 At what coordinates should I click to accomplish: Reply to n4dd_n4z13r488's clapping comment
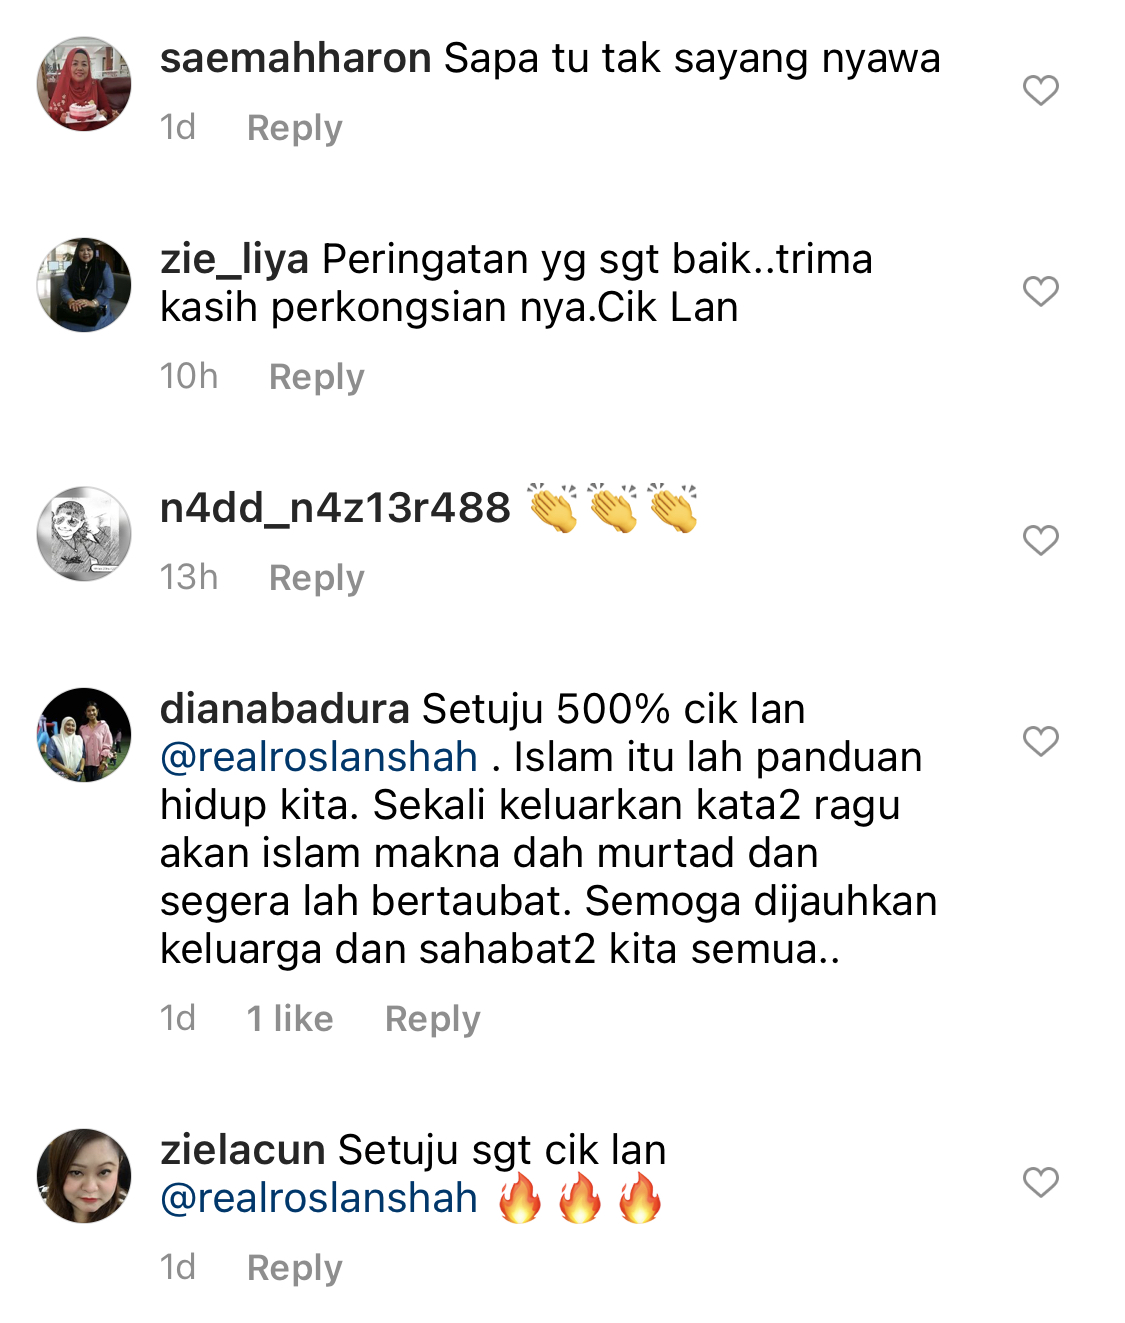coord(316,578)
